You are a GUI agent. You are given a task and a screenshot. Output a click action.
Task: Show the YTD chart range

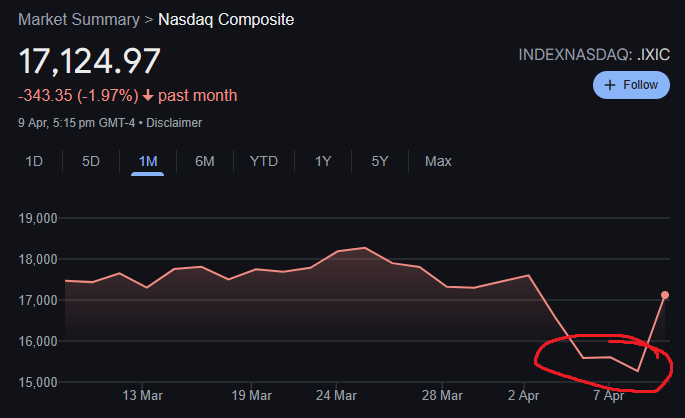[x=264, y=161]
